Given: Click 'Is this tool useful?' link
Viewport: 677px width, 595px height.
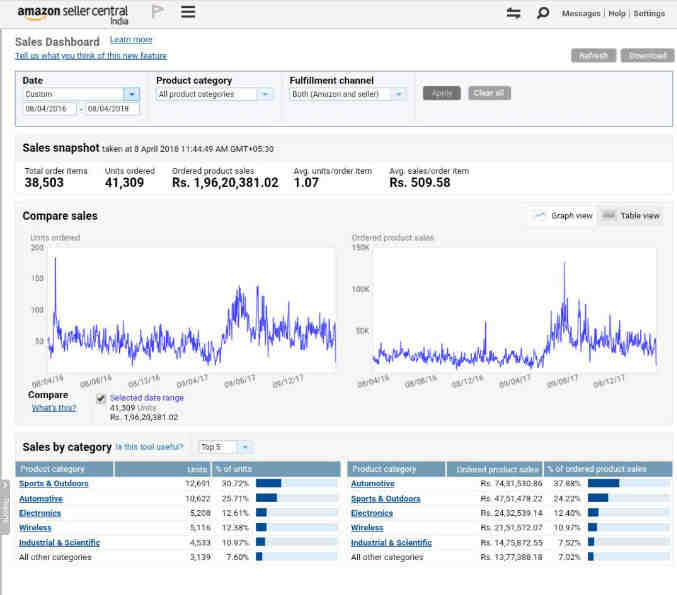Looking at the screenshot, I should 149,446.
